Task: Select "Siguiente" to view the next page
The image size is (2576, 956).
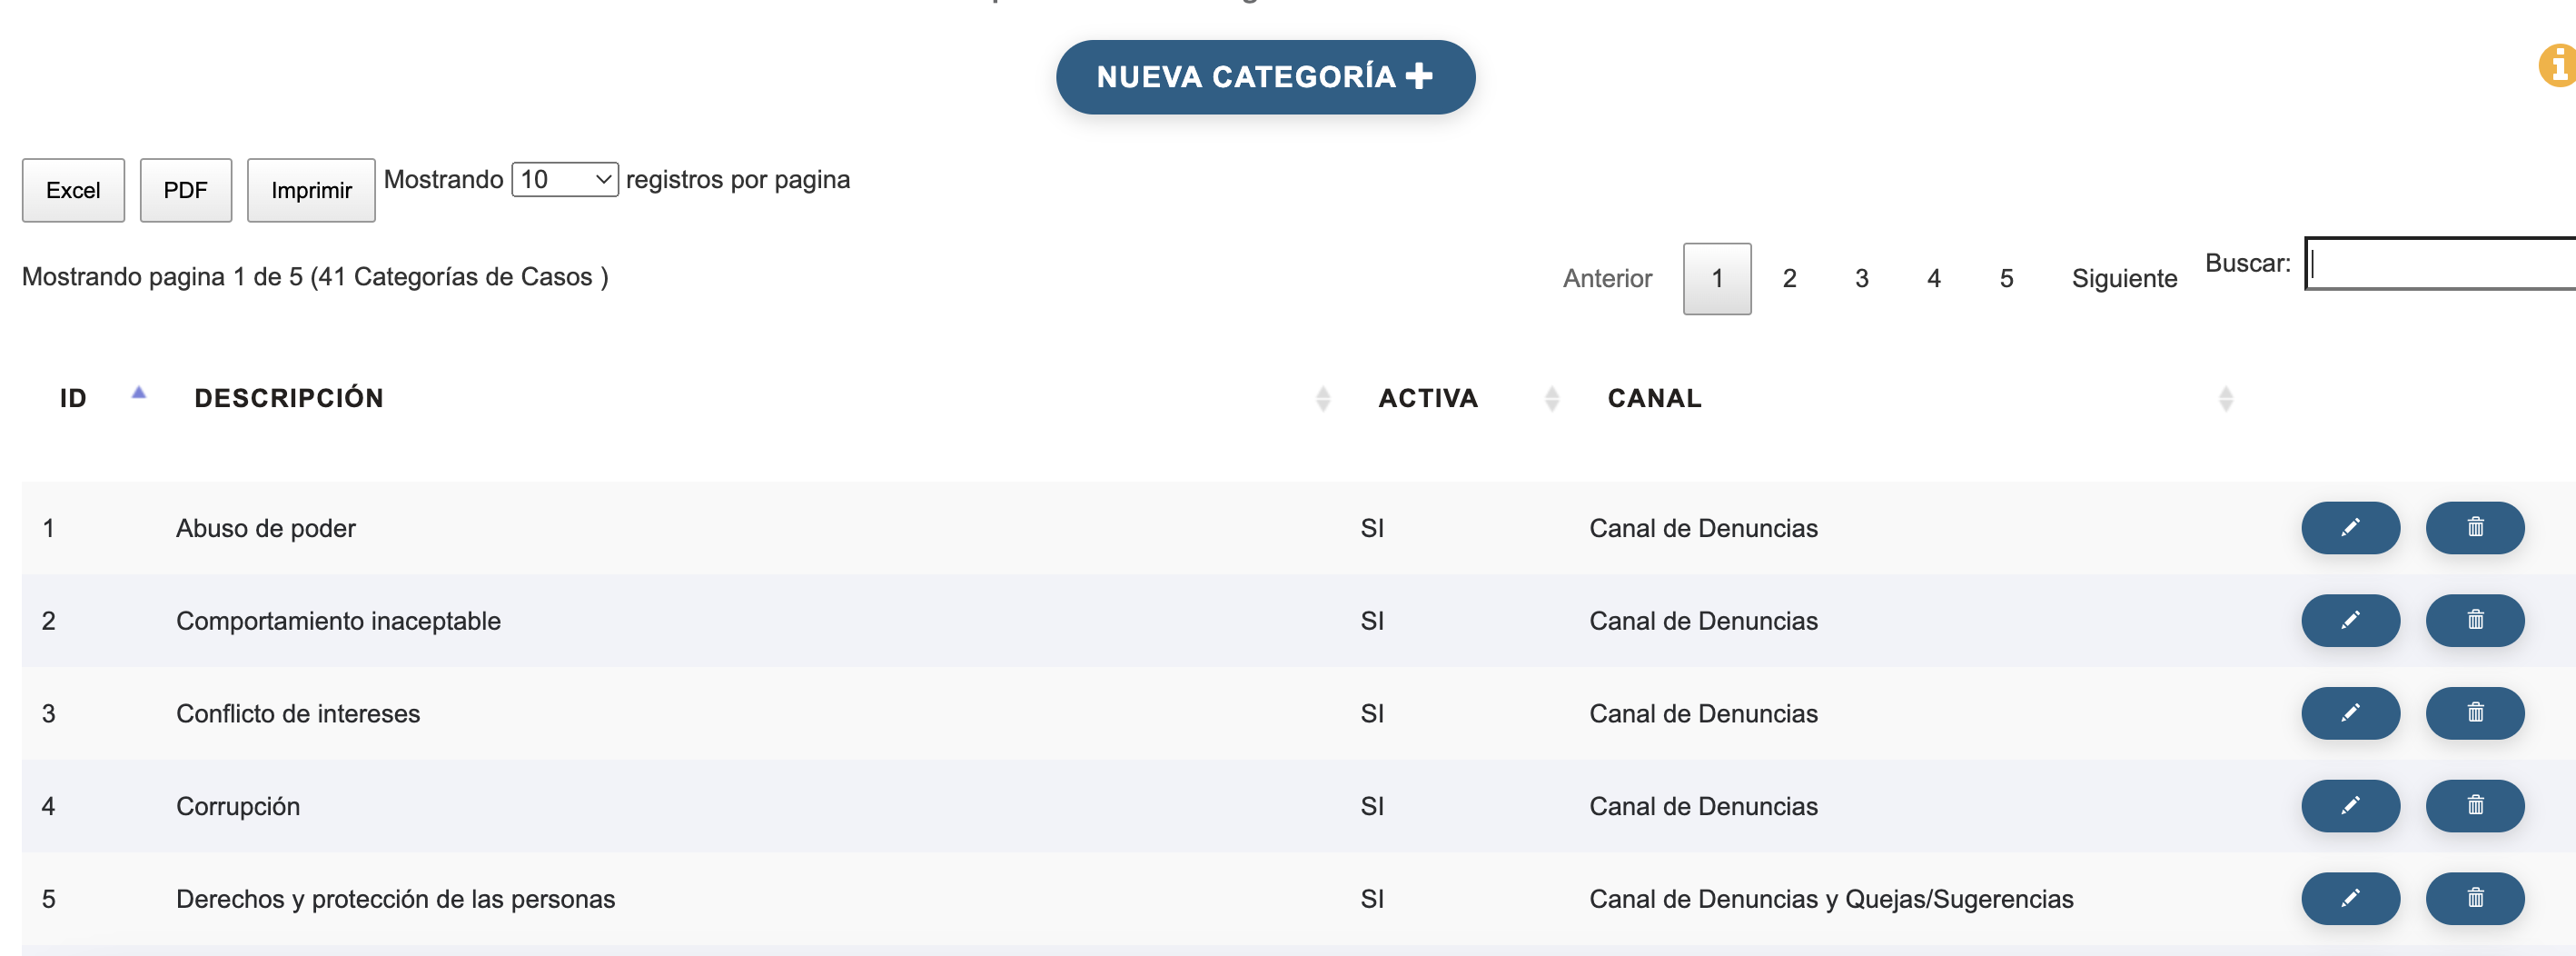Action: click(2124, 278)
